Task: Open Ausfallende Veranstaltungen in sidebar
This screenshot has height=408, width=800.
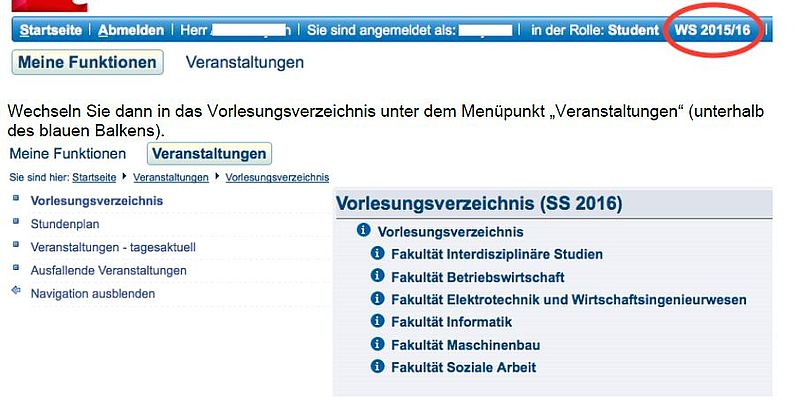Action: (108, 270)
